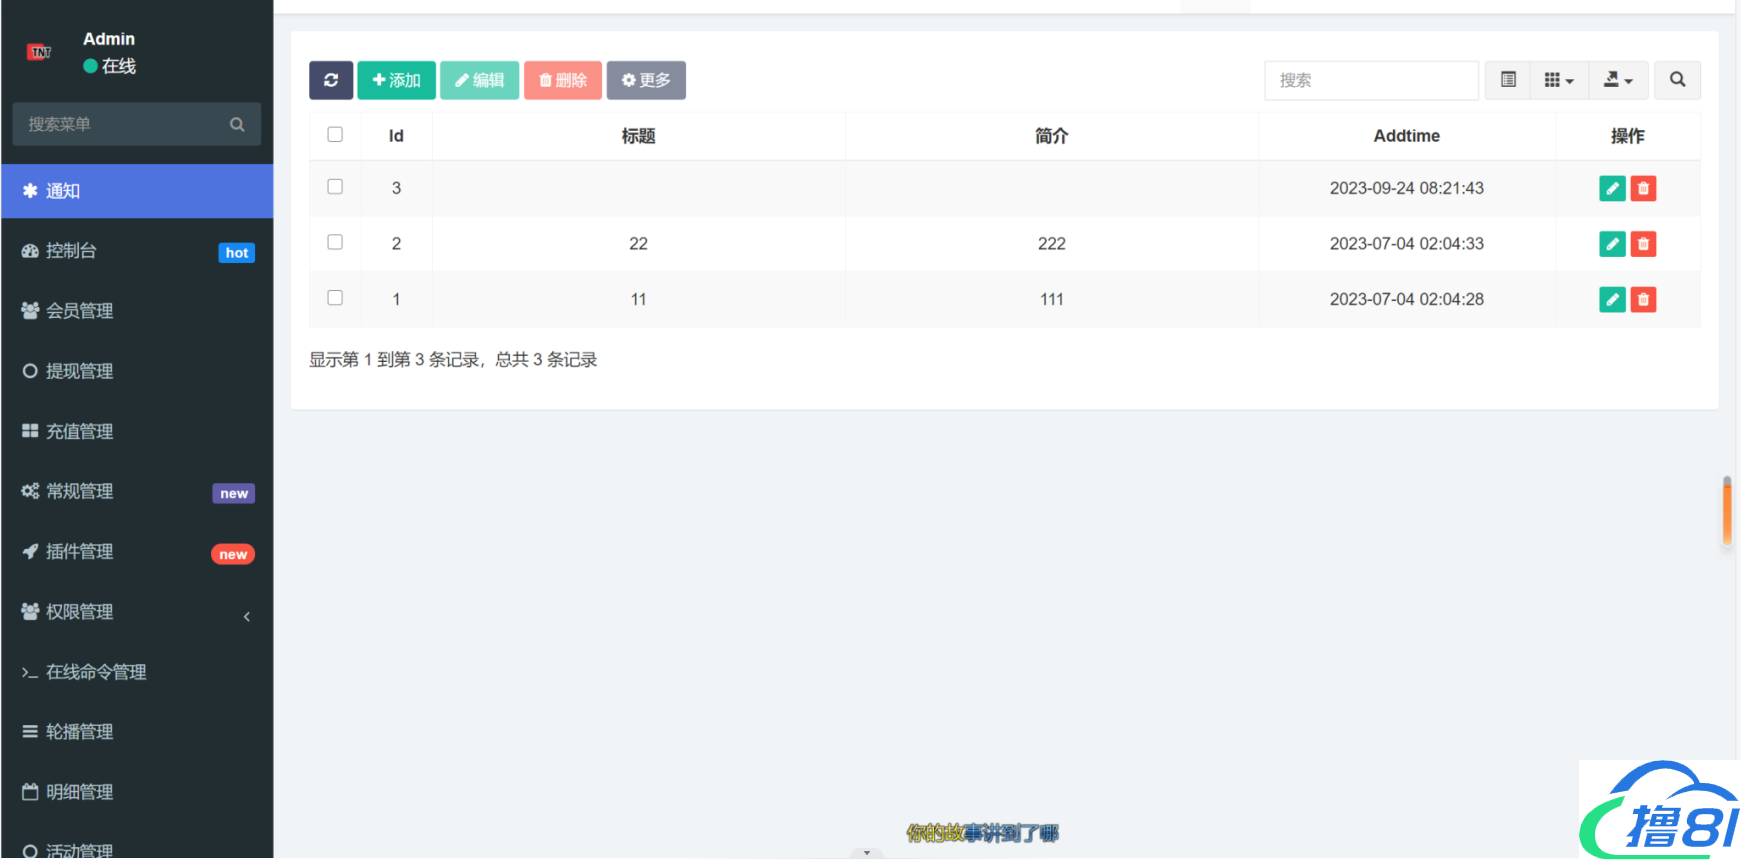Click the red delete icon for row 2

click(1643, 244)
